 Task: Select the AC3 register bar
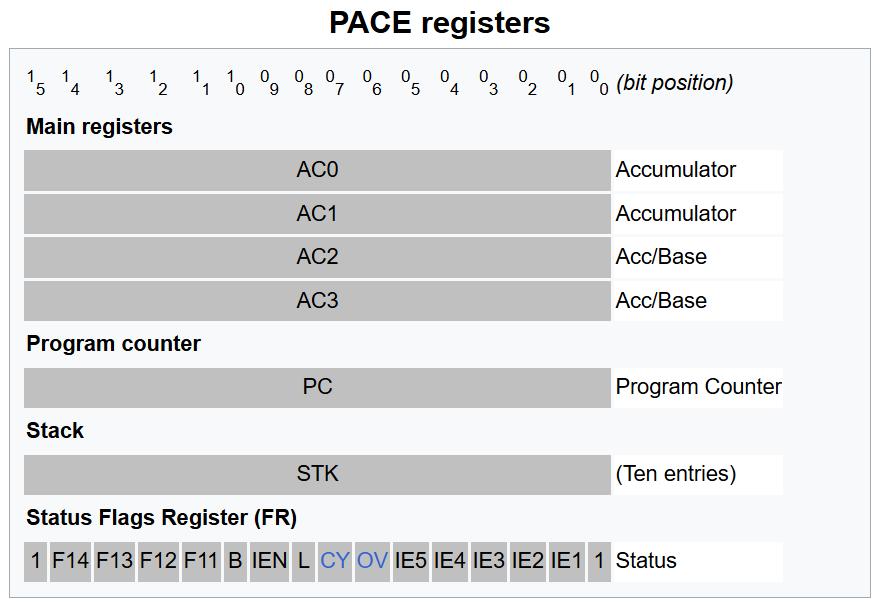click(x=317, y=301)
